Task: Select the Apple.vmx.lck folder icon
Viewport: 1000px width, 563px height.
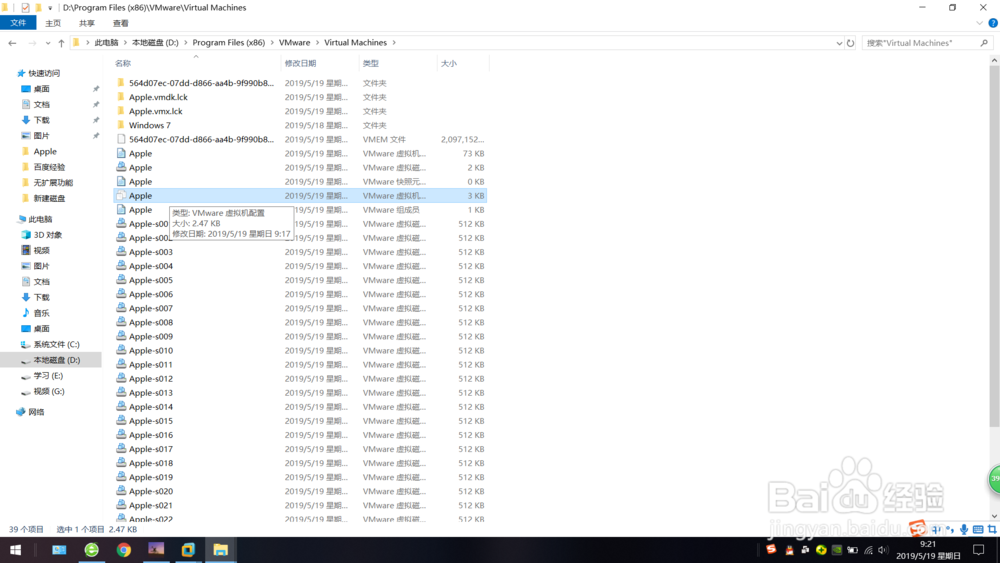Action: click(x=121, y=111)
